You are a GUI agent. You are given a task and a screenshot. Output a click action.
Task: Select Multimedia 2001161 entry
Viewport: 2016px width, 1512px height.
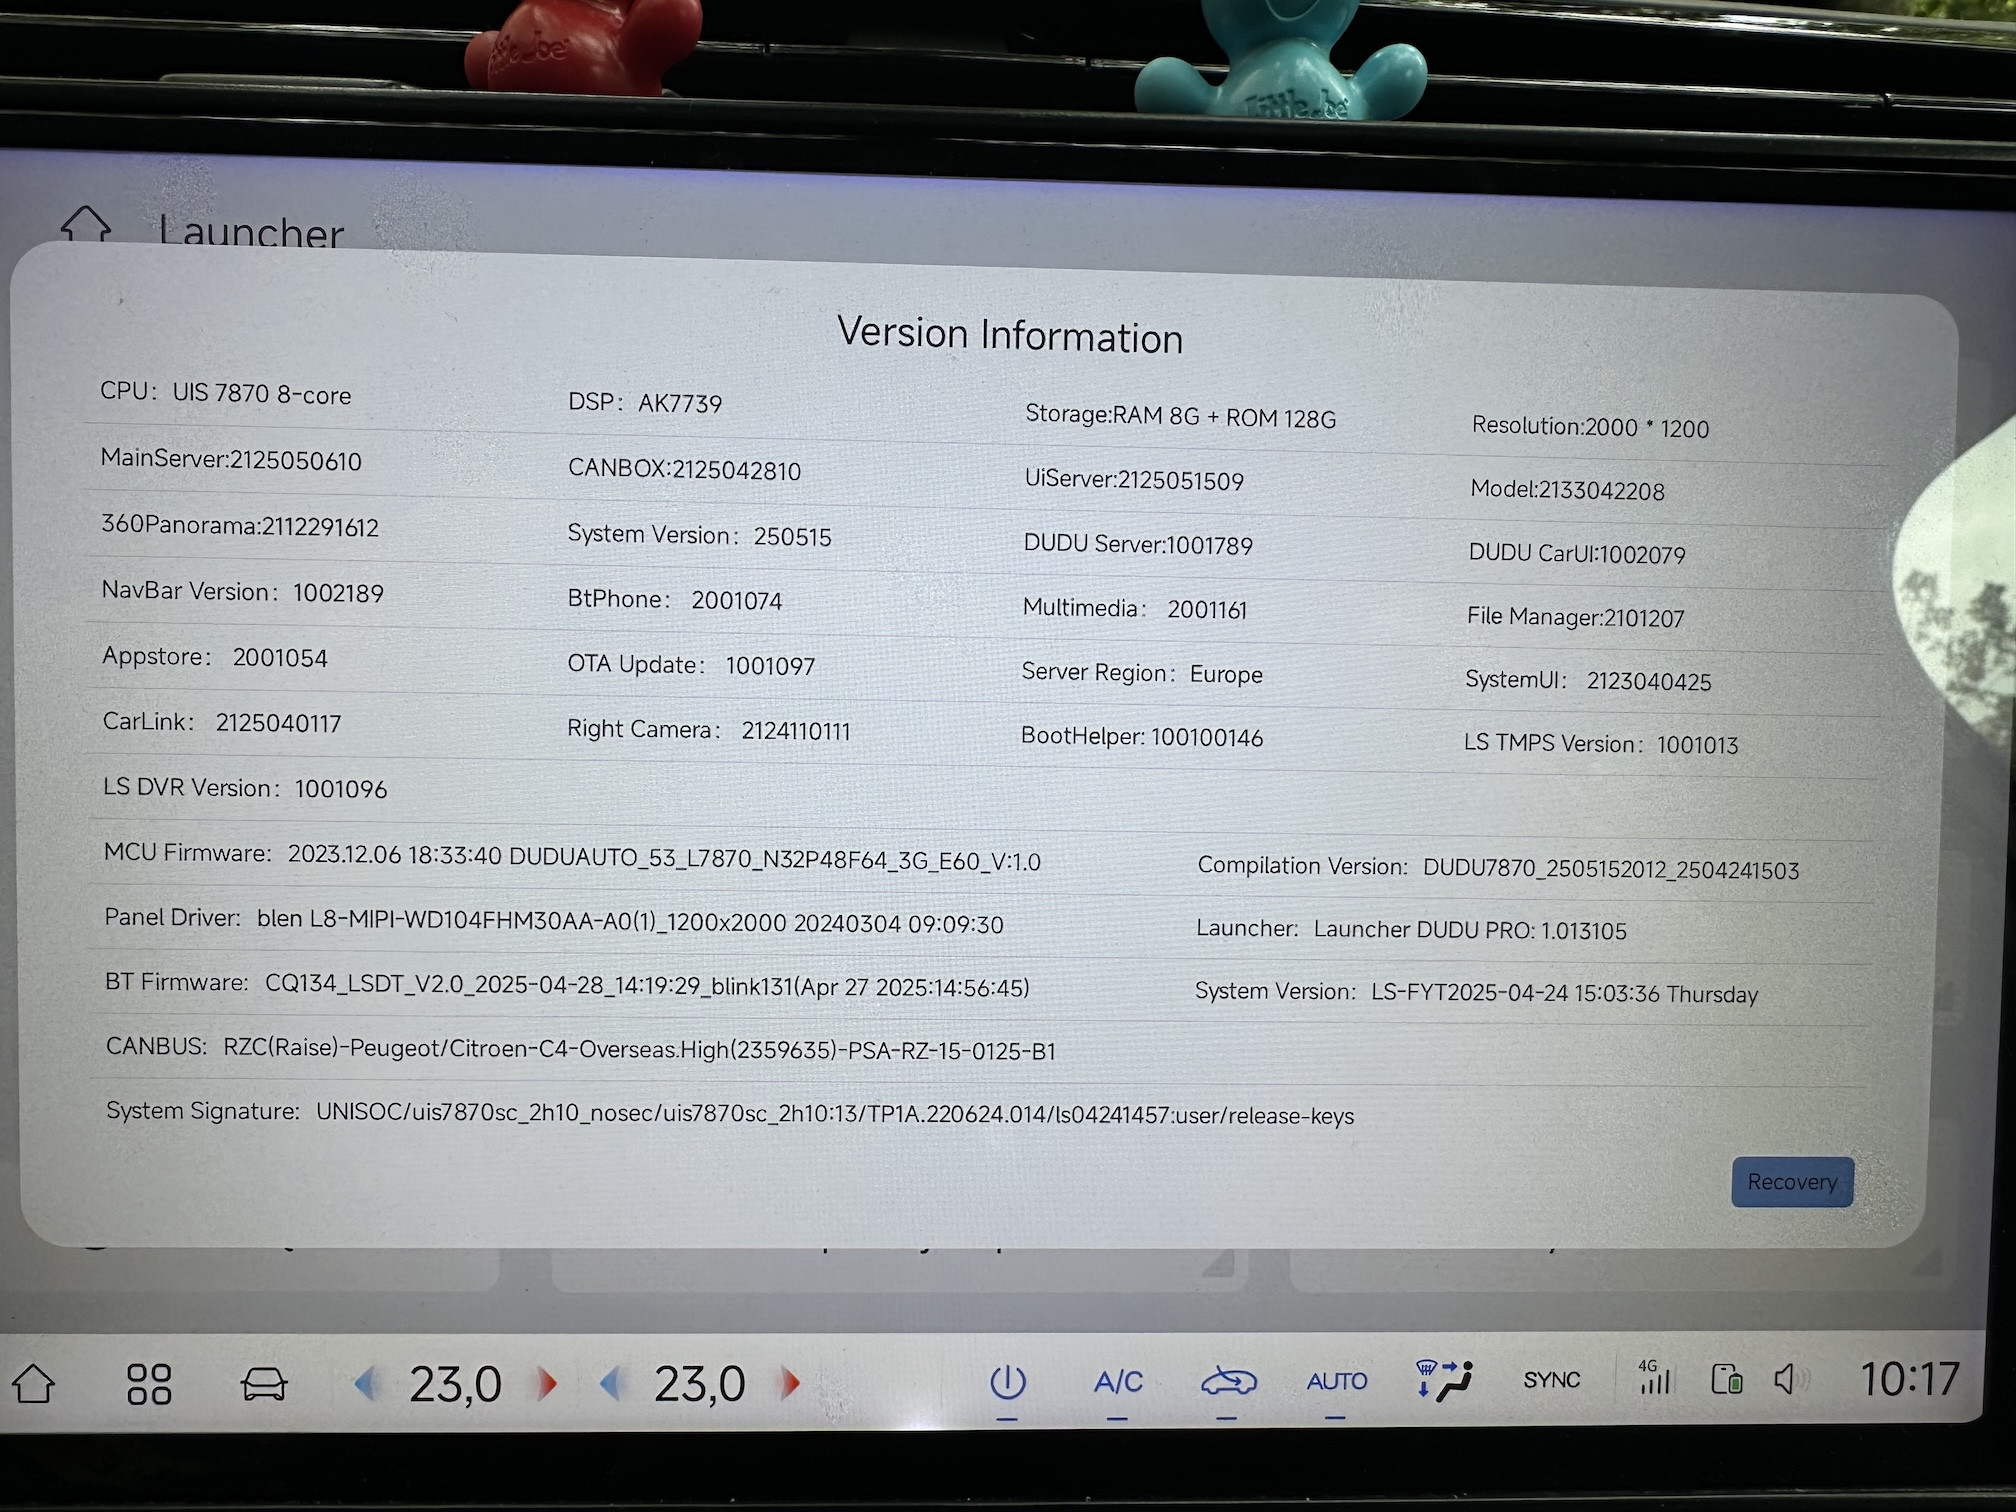pos(1135,609)
